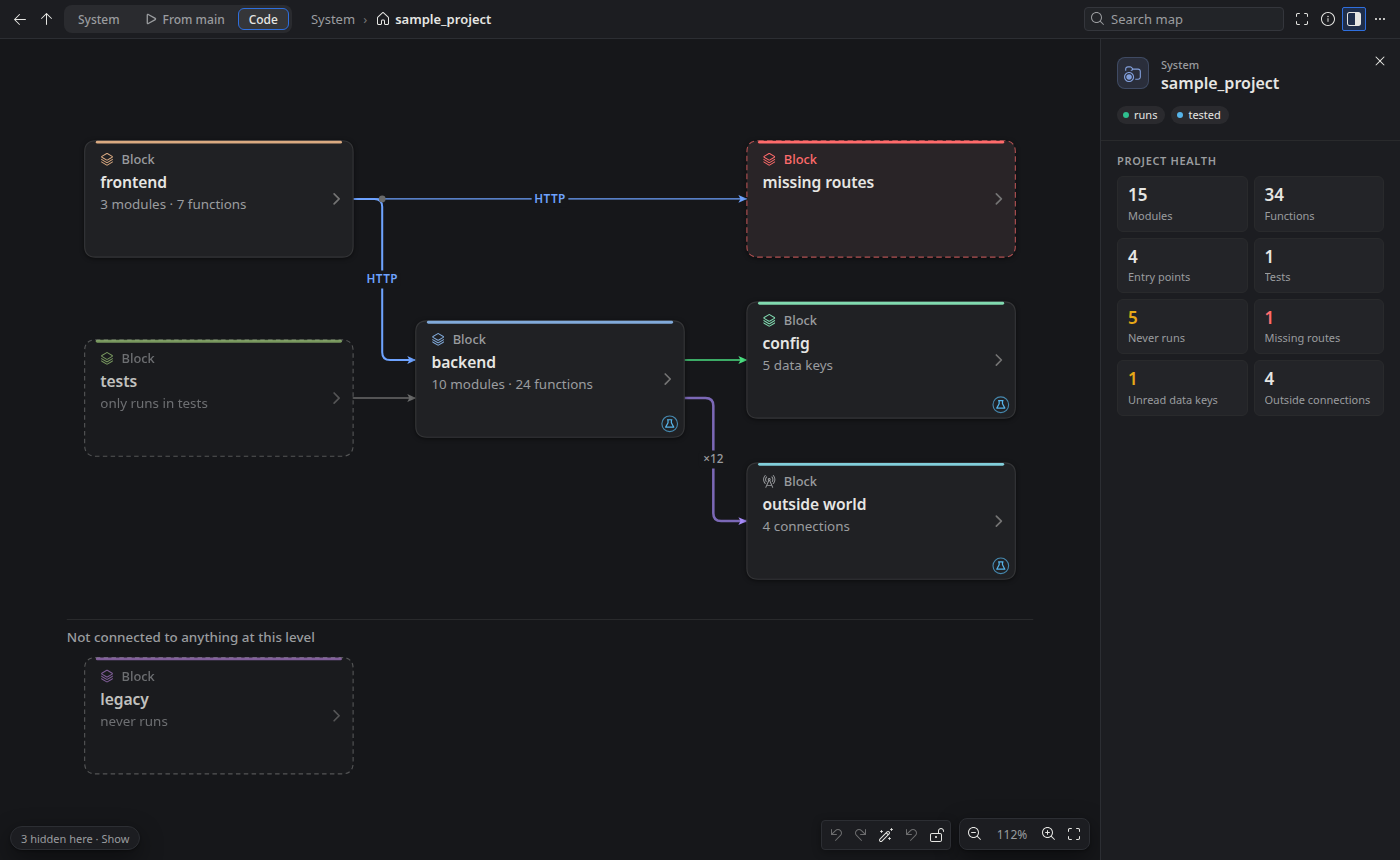Click the sample_project system icon in panel

click(x=1133, y=73)
